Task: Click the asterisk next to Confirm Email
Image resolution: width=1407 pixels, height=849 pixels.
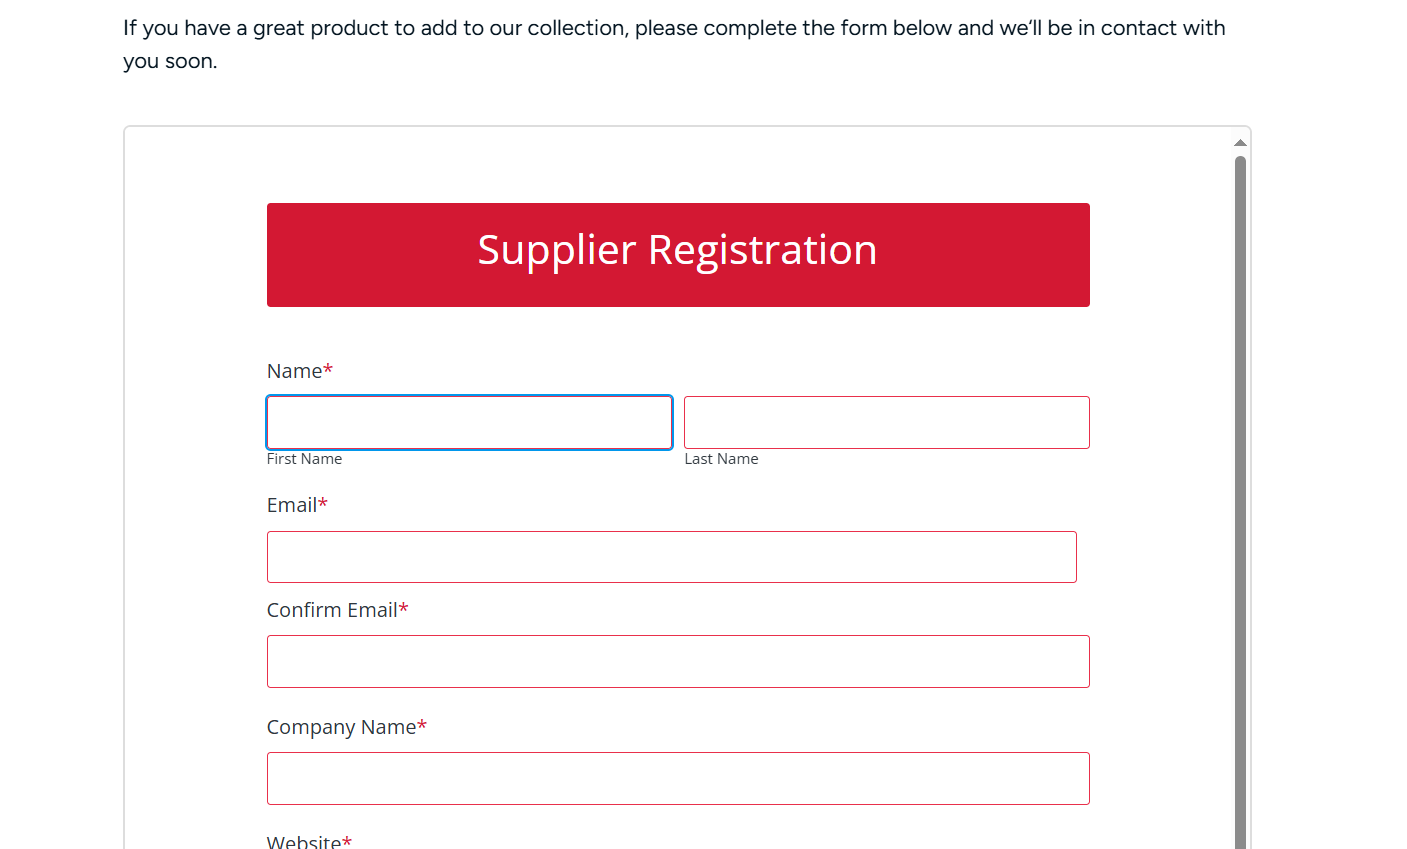Action: coord(404,608)
